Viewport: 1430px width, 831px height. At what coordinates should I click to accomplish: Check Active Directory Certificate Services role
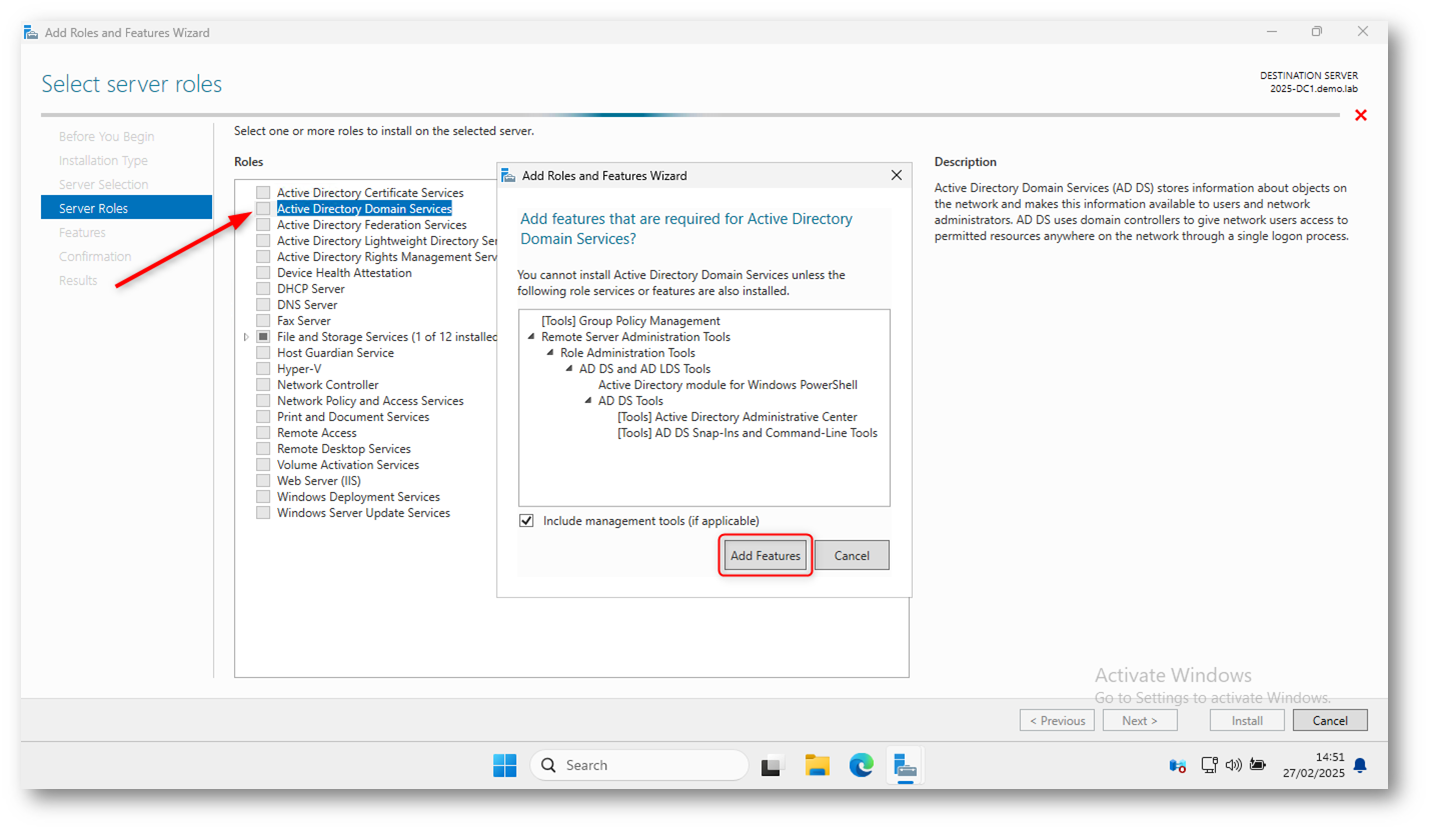pos(263,192)
